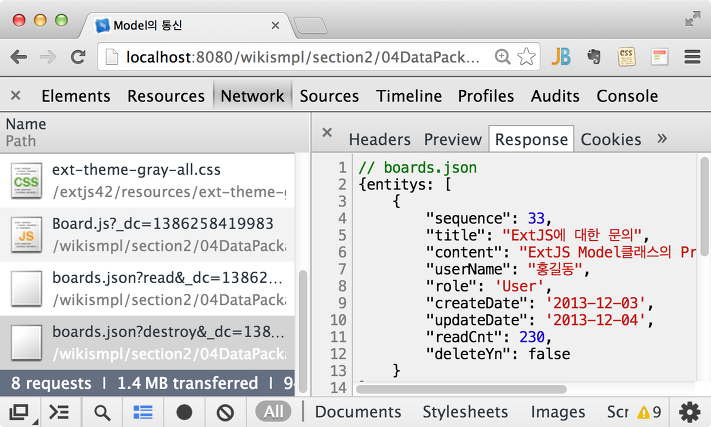Click the CSS extension icon
The image size is (711, 427).
(627, 57)
